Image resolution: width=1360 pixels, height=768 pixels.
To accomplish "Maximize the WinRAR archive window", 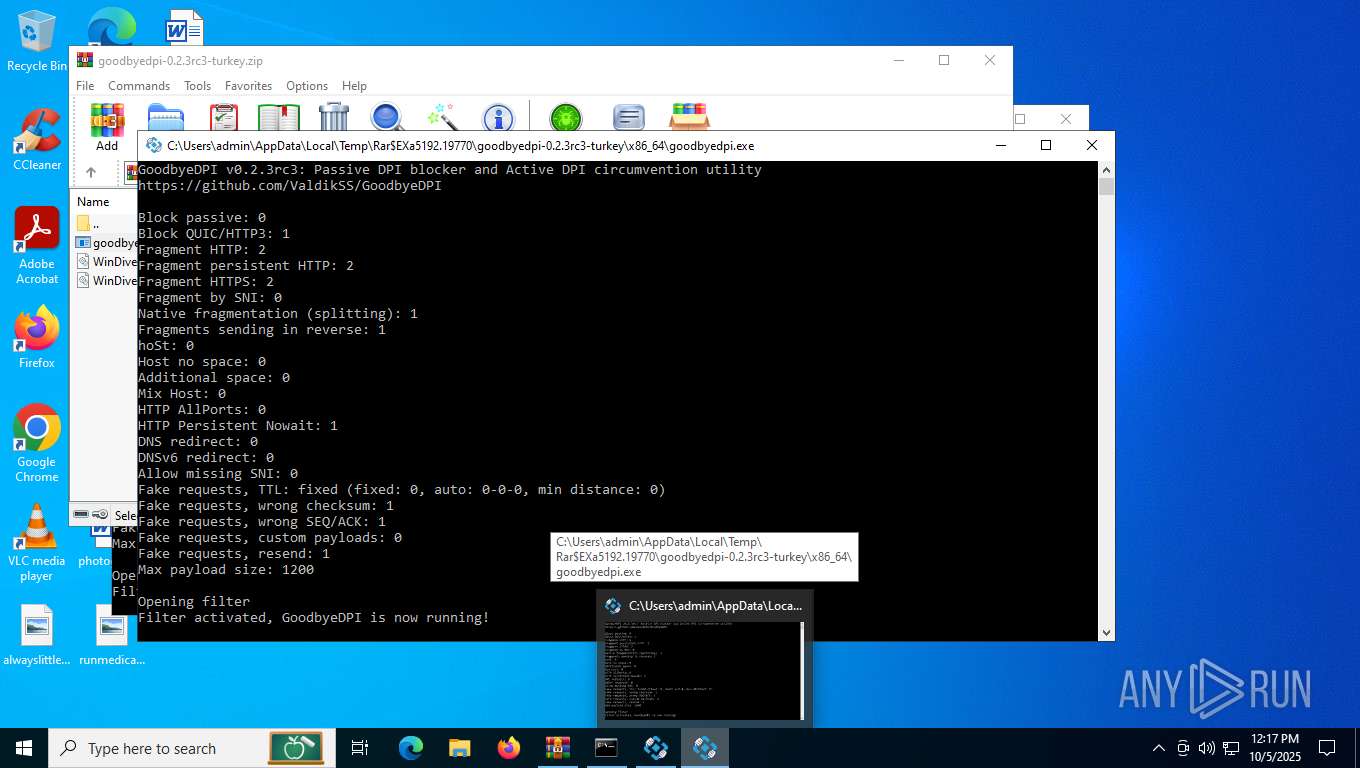I will [943, 60].
